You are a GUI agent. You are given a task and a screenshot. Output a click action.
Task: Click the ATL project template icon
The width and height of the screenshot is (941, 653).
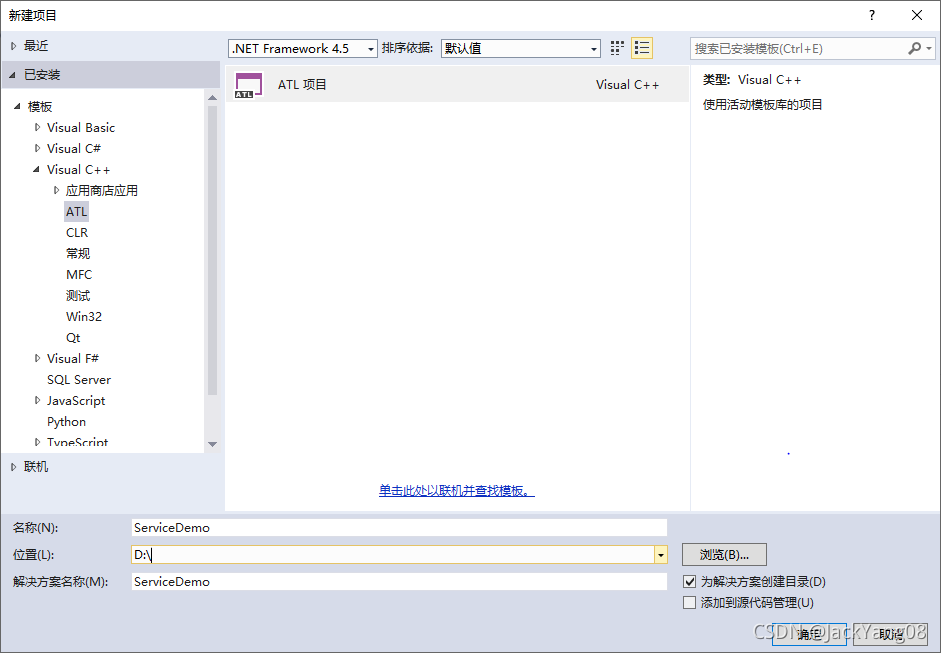pyautogui.click(x=248, y=85)
